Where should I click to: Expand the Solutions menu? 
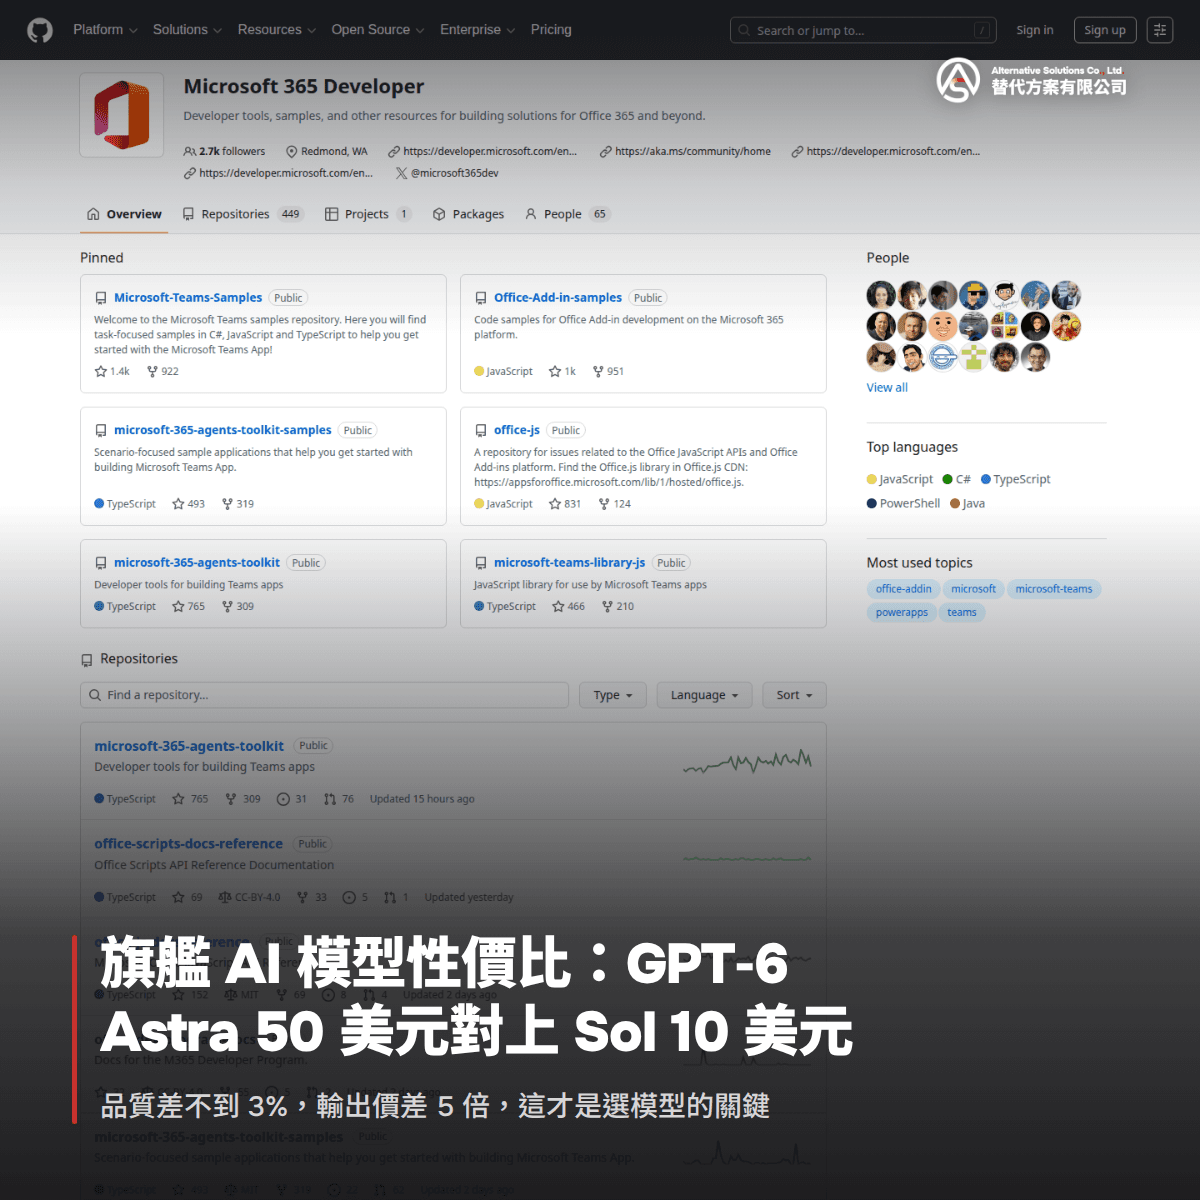point(187,30)
